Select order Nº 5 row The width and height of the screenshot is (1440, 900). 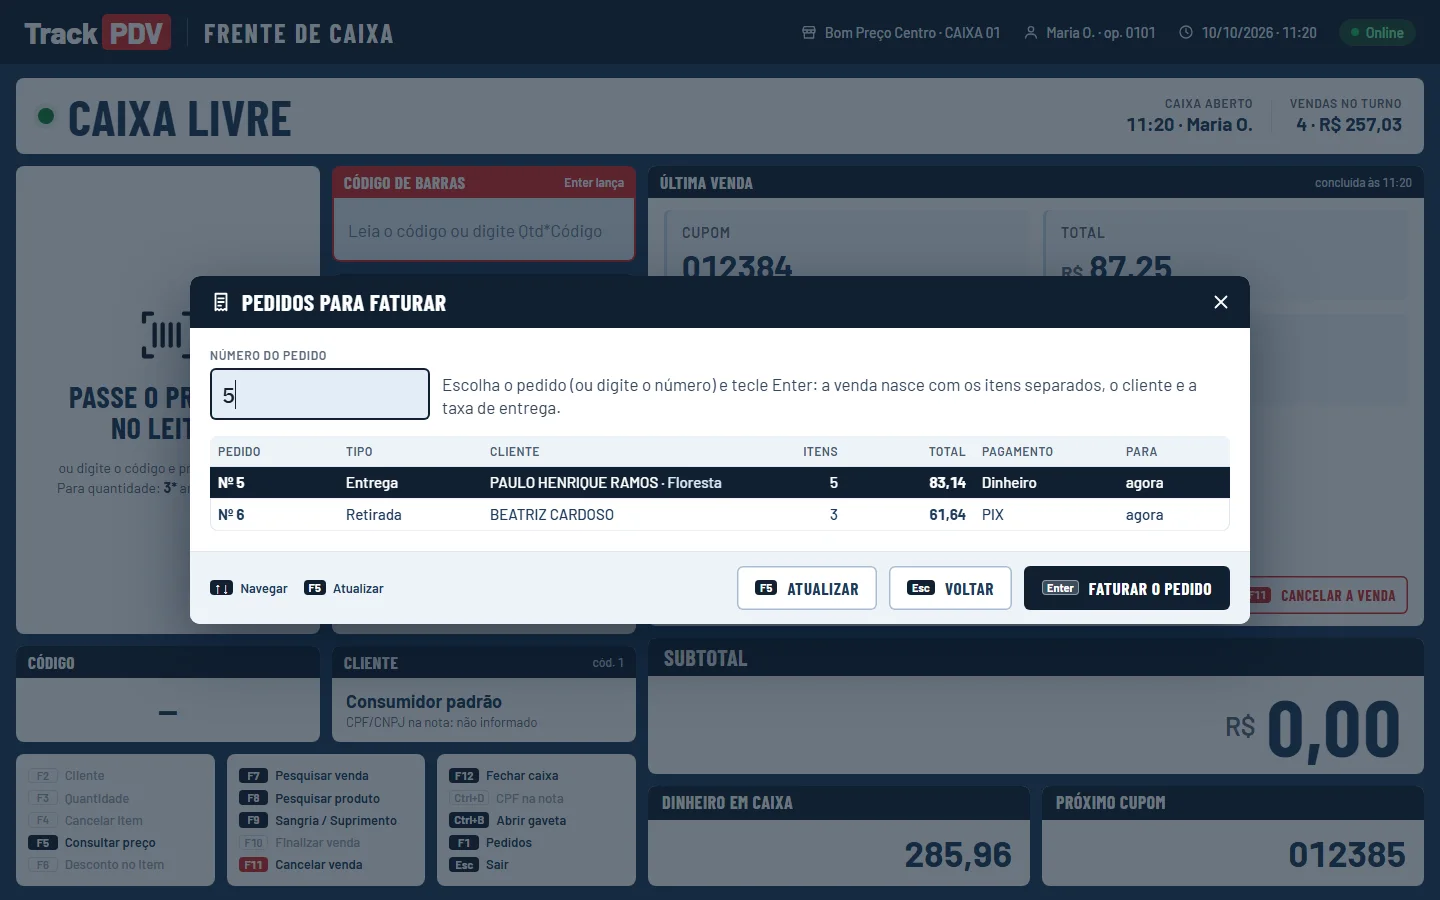click(720, 483)
